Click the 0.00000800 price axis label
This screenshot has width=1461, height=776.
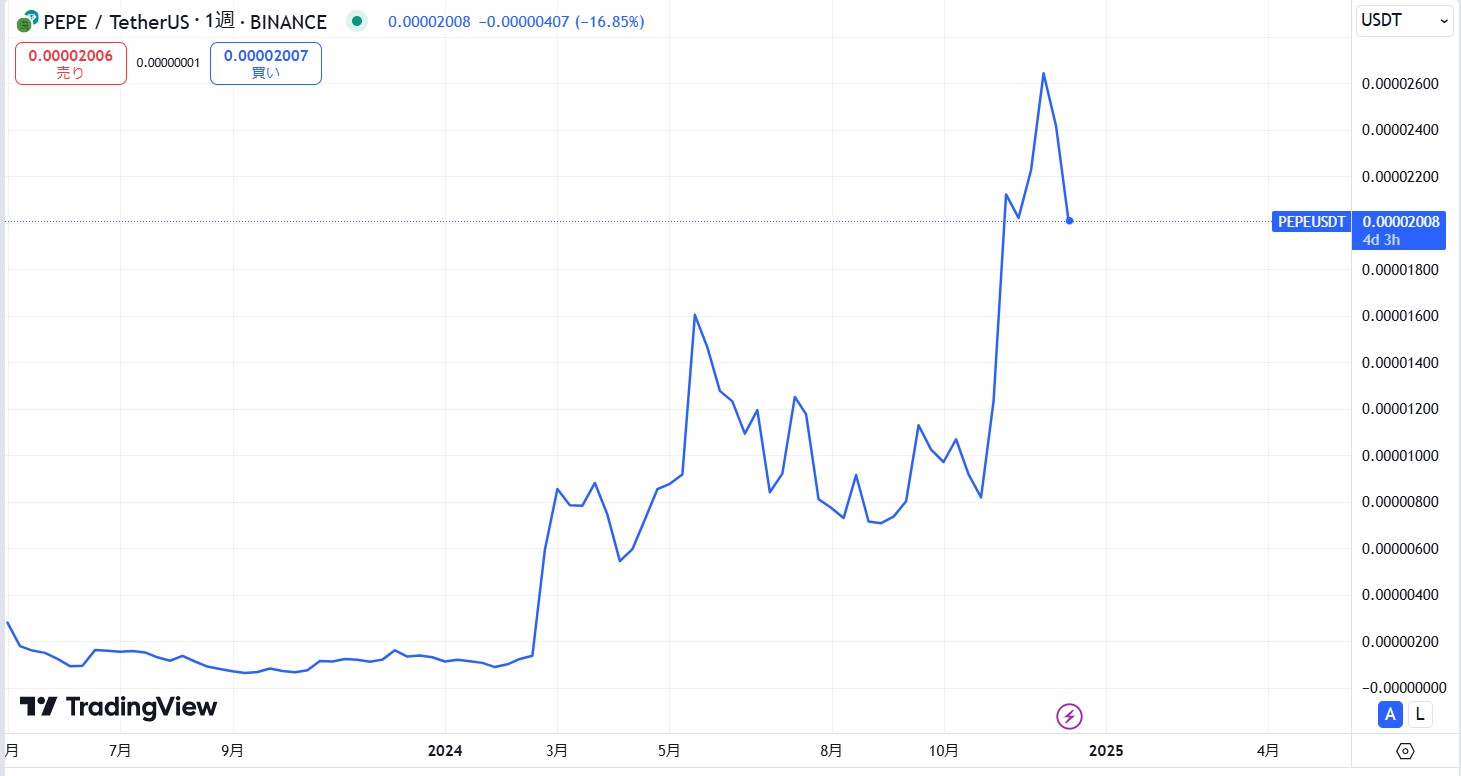(1400, 502)
